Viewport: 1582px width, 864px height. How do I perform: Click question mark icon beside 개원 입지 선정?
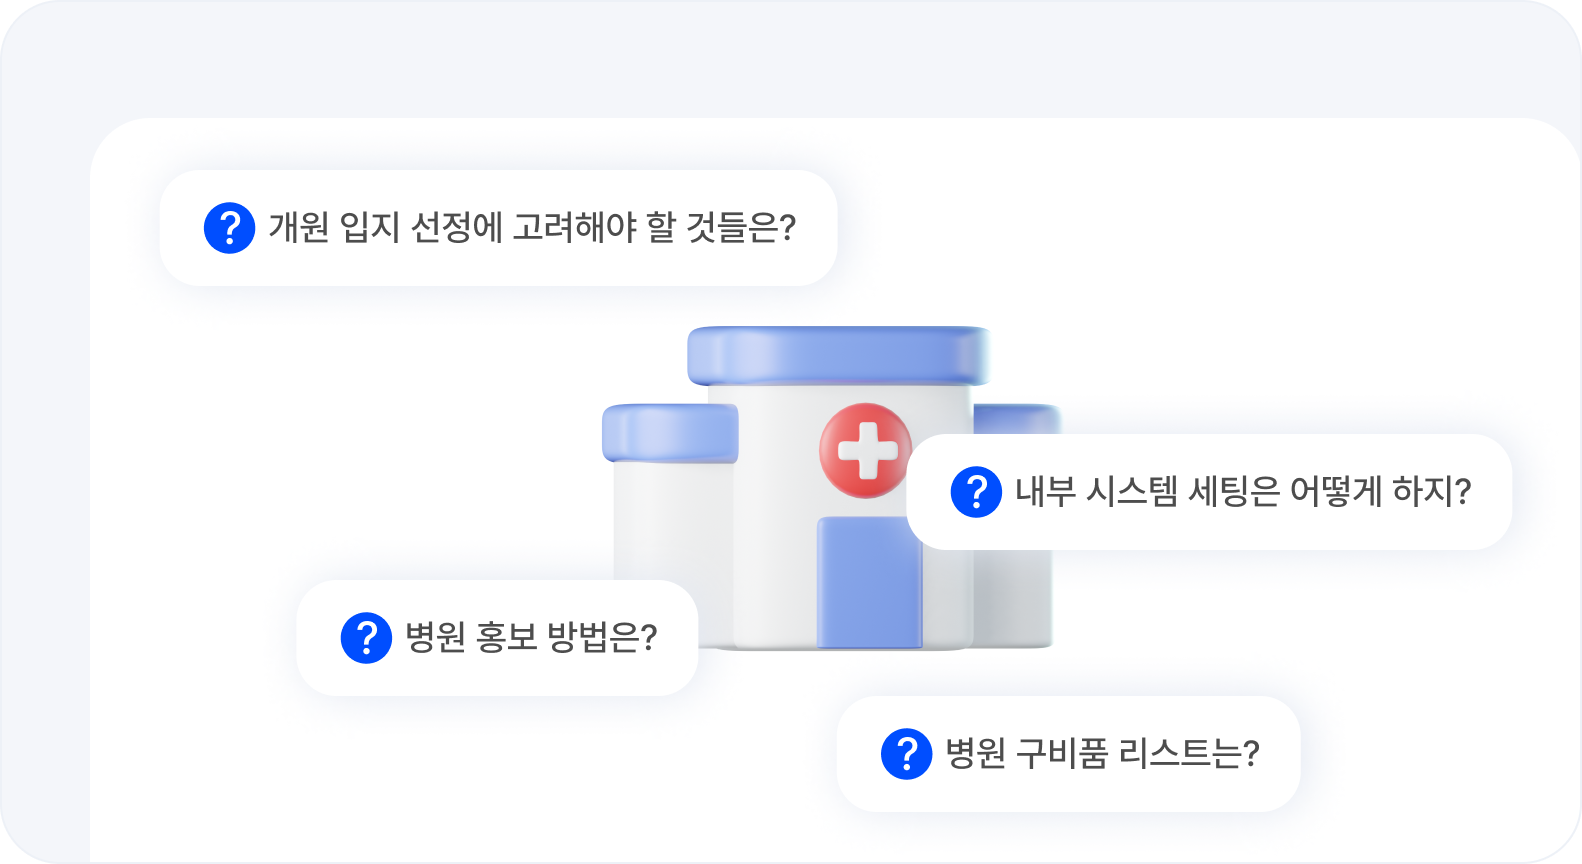(229, 228)
